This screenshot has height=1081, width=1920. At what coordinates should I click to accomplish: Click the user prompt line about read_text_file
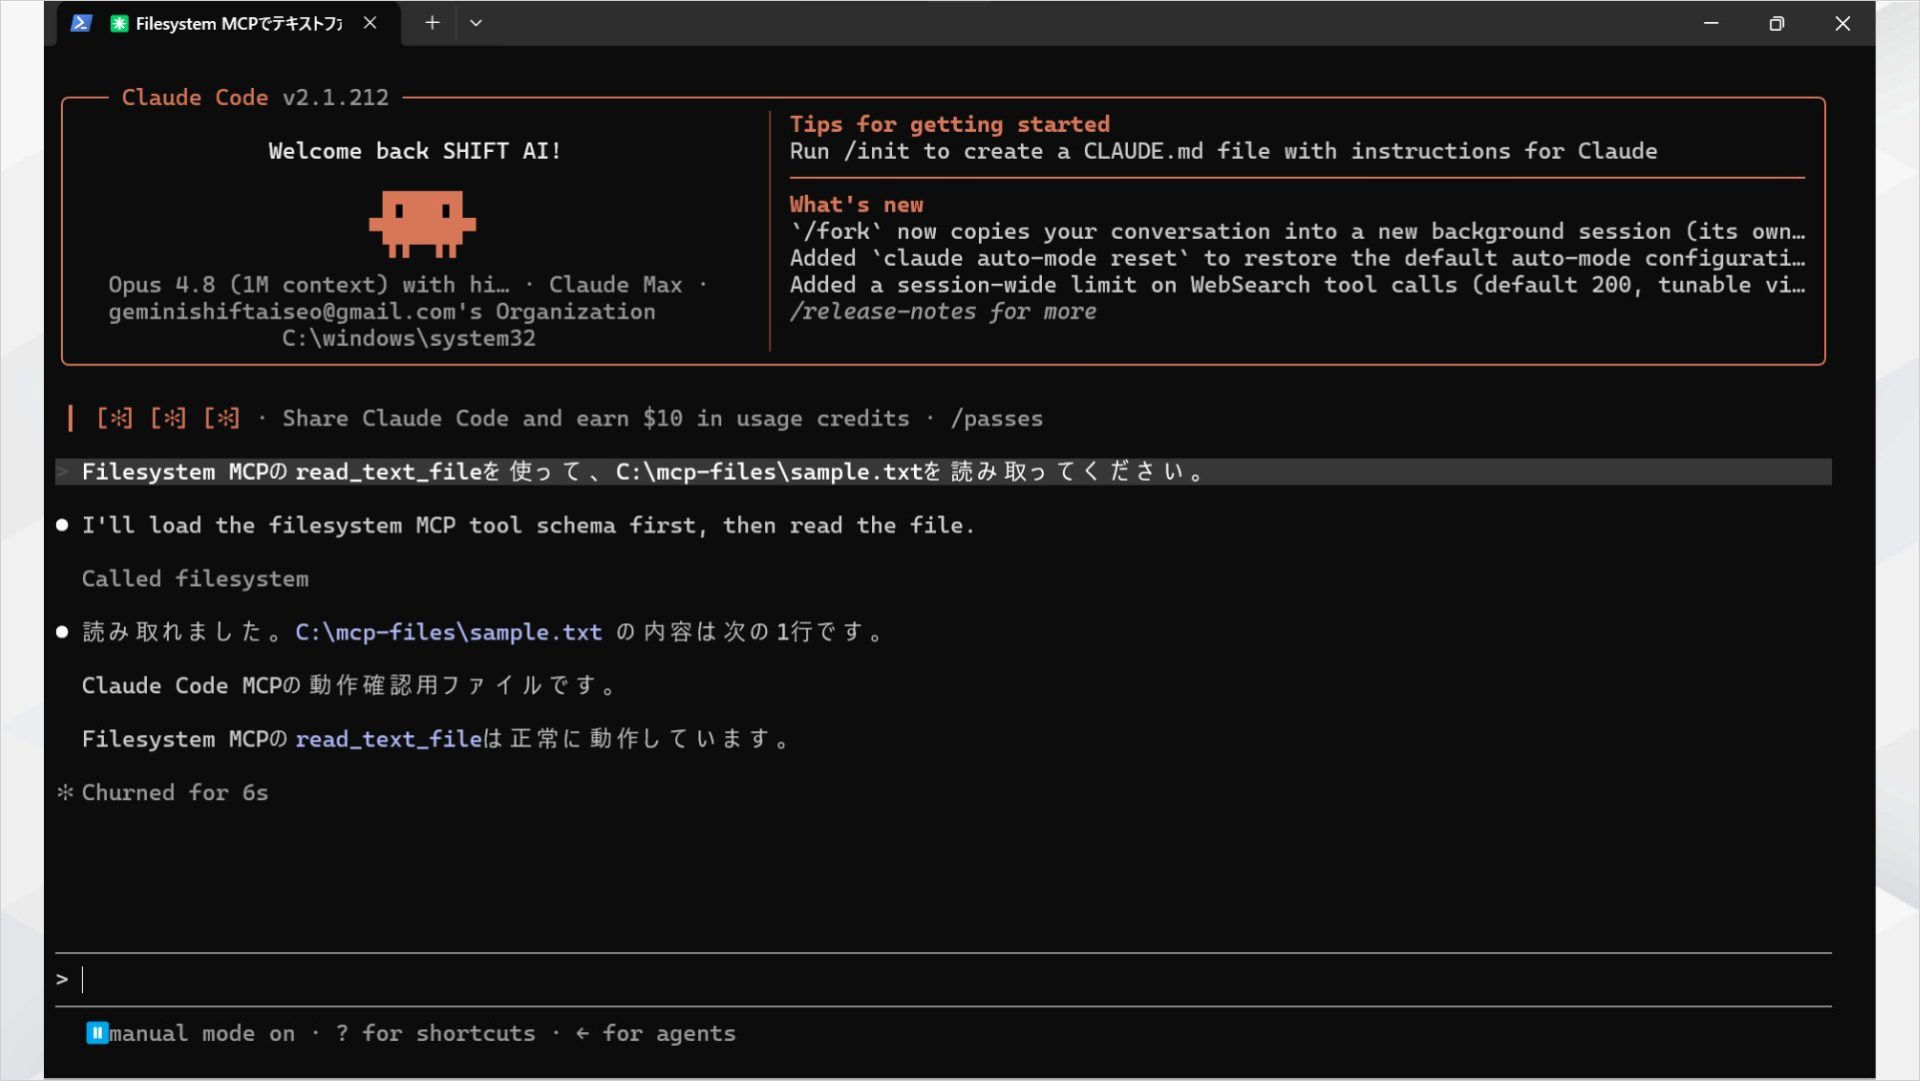pos(943,472)
